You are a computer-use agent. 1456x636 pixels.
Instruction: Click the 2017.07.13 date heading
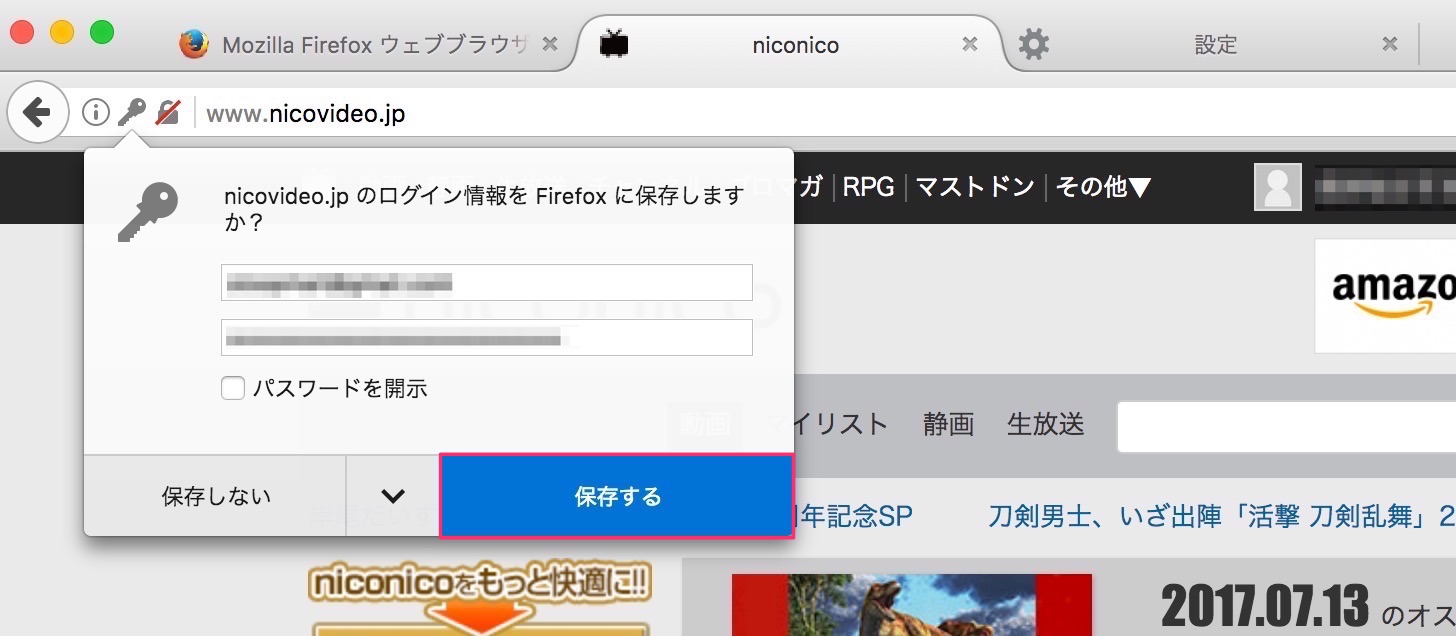[1264, 607]
